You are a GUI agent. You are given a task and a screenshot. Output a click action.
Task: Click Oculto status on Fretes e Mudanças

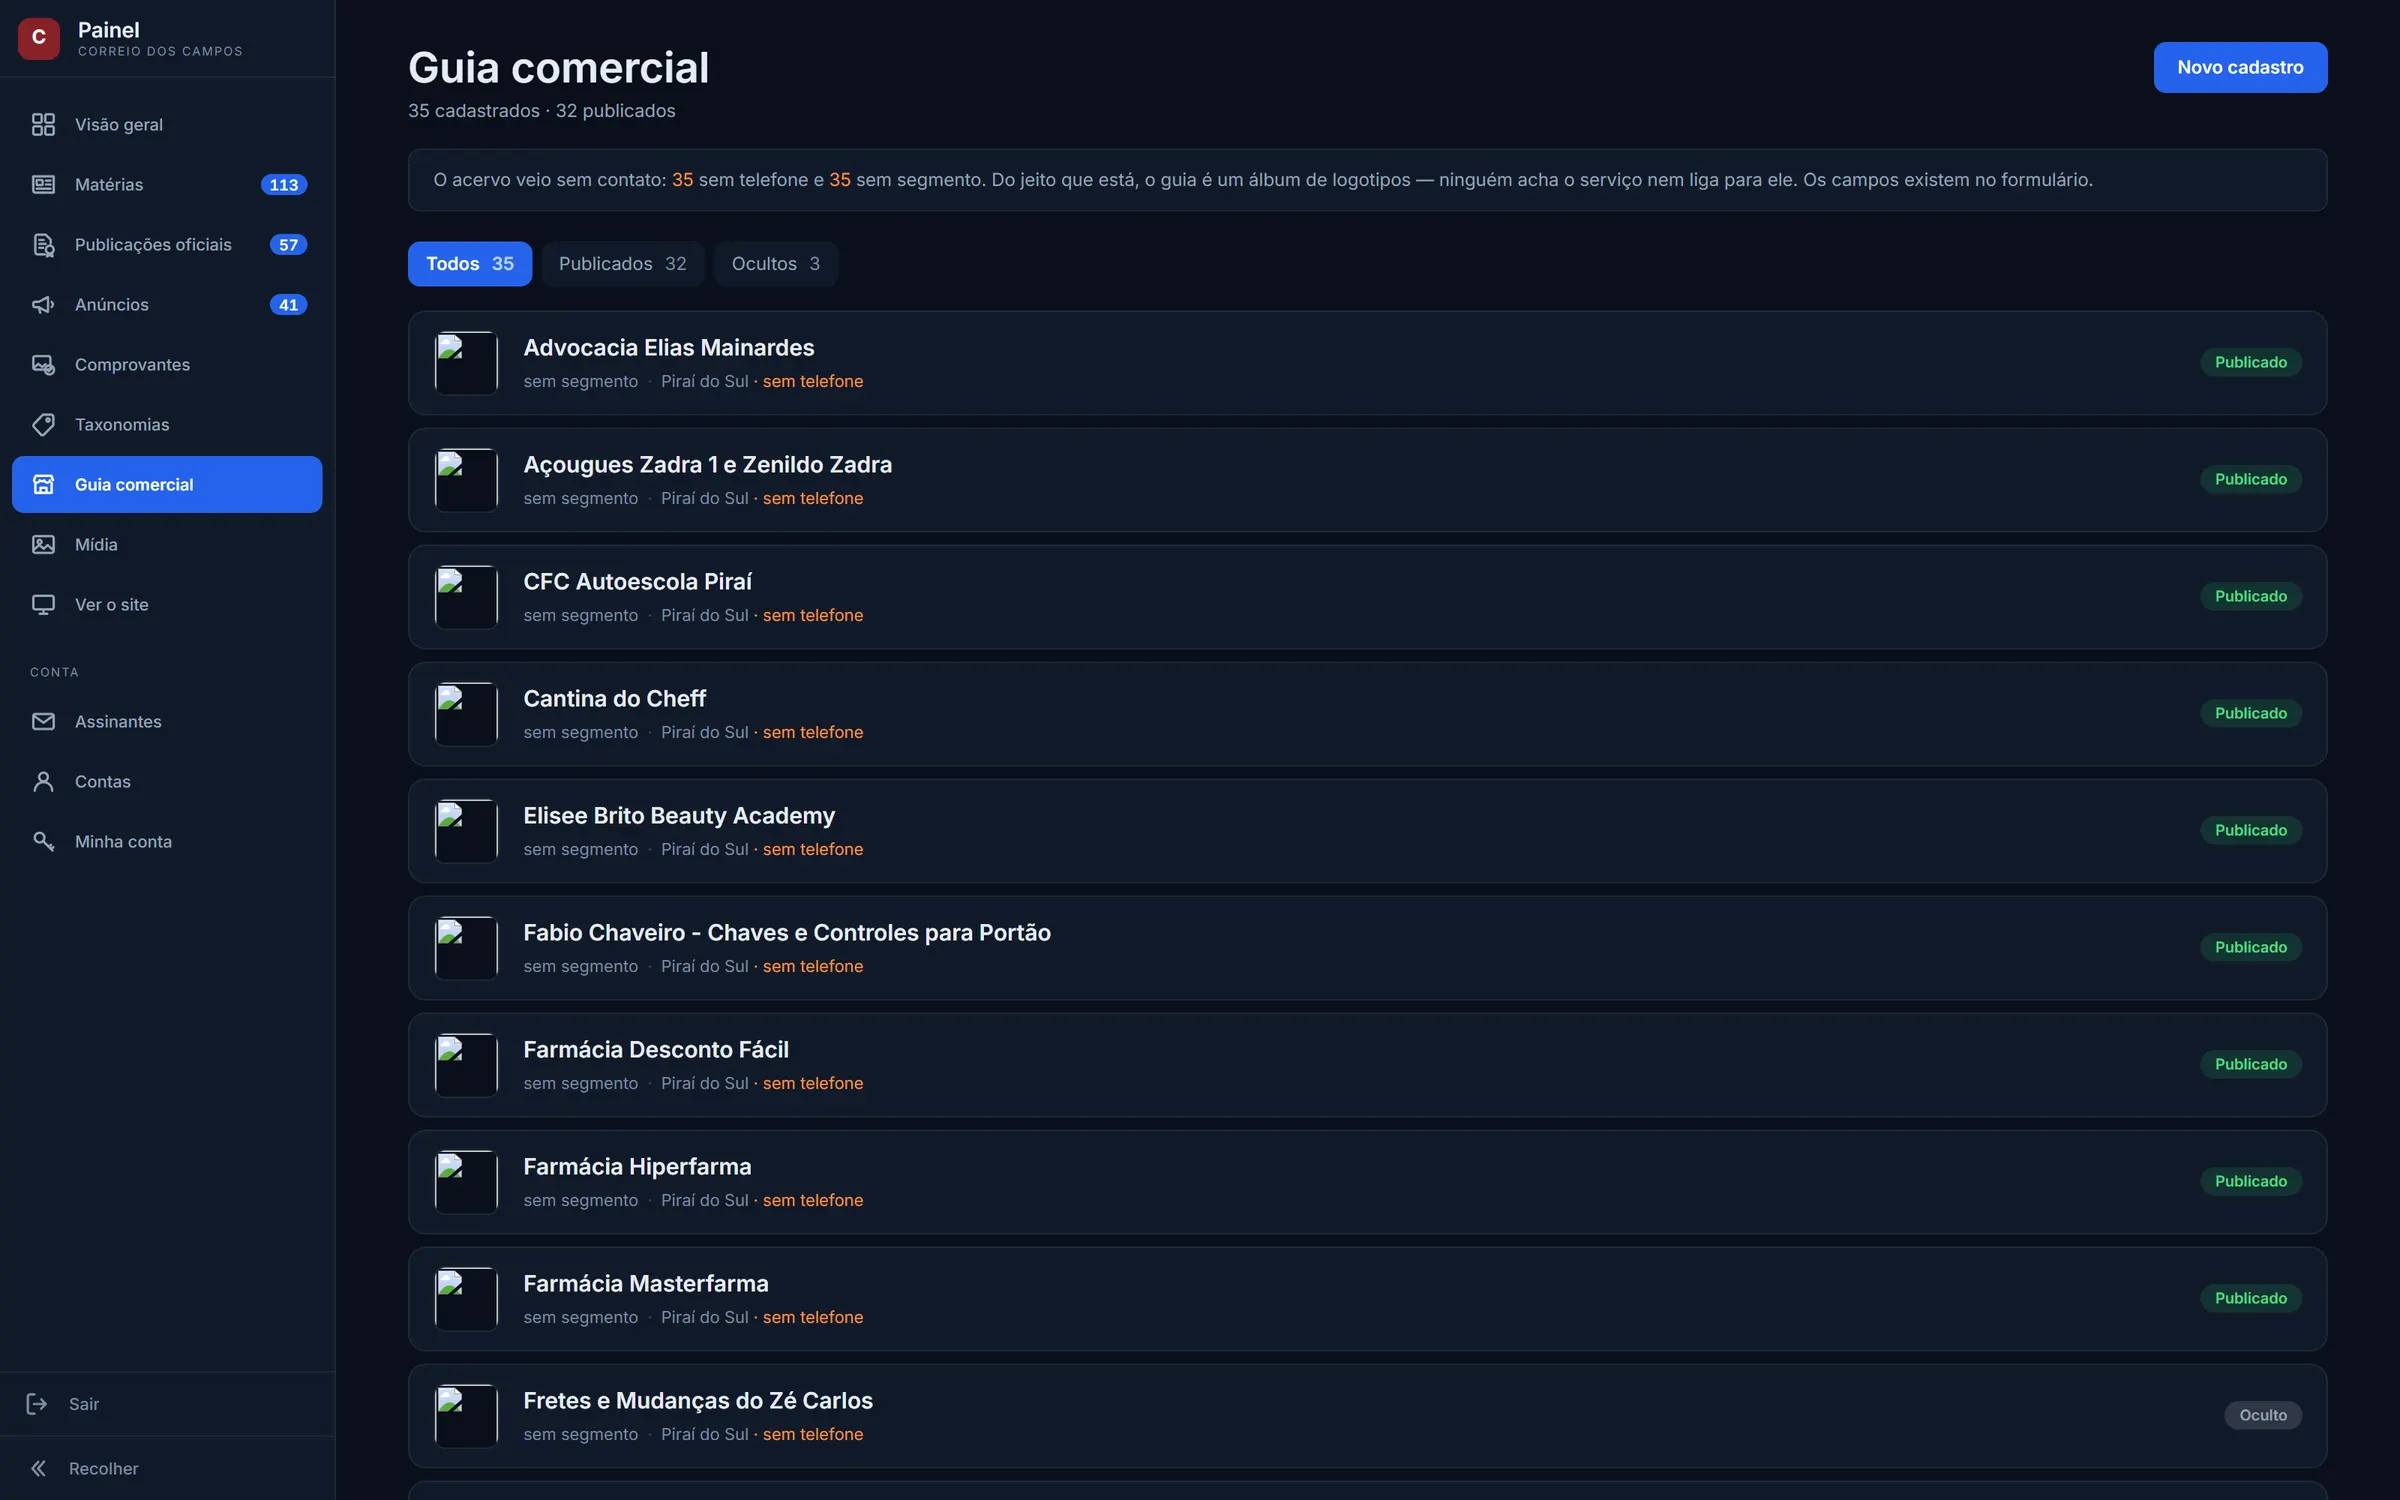tap(2263, 1415)
